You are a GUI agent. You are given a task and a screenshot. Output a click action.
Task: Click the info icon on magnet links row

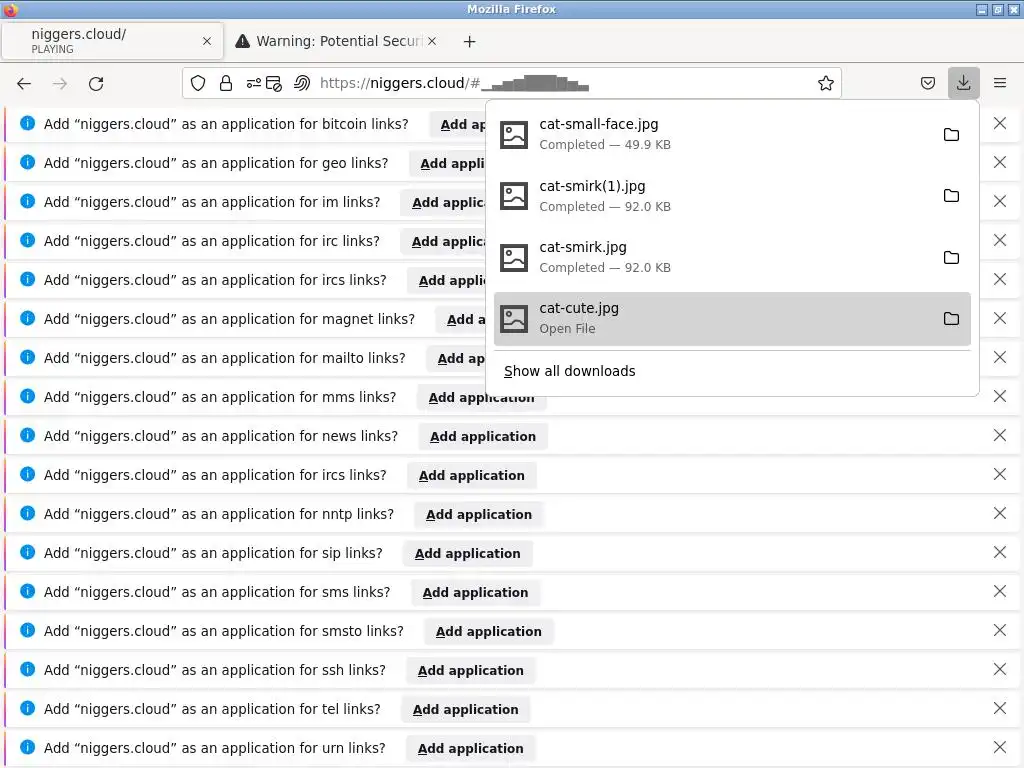[x=27, y=318]
